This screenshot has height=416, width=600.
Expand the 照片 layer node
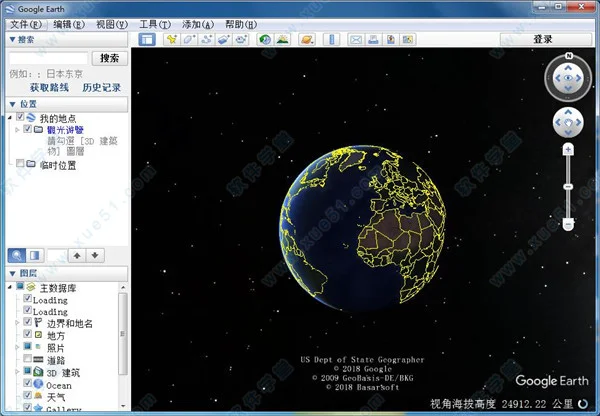tap(17, 347)
